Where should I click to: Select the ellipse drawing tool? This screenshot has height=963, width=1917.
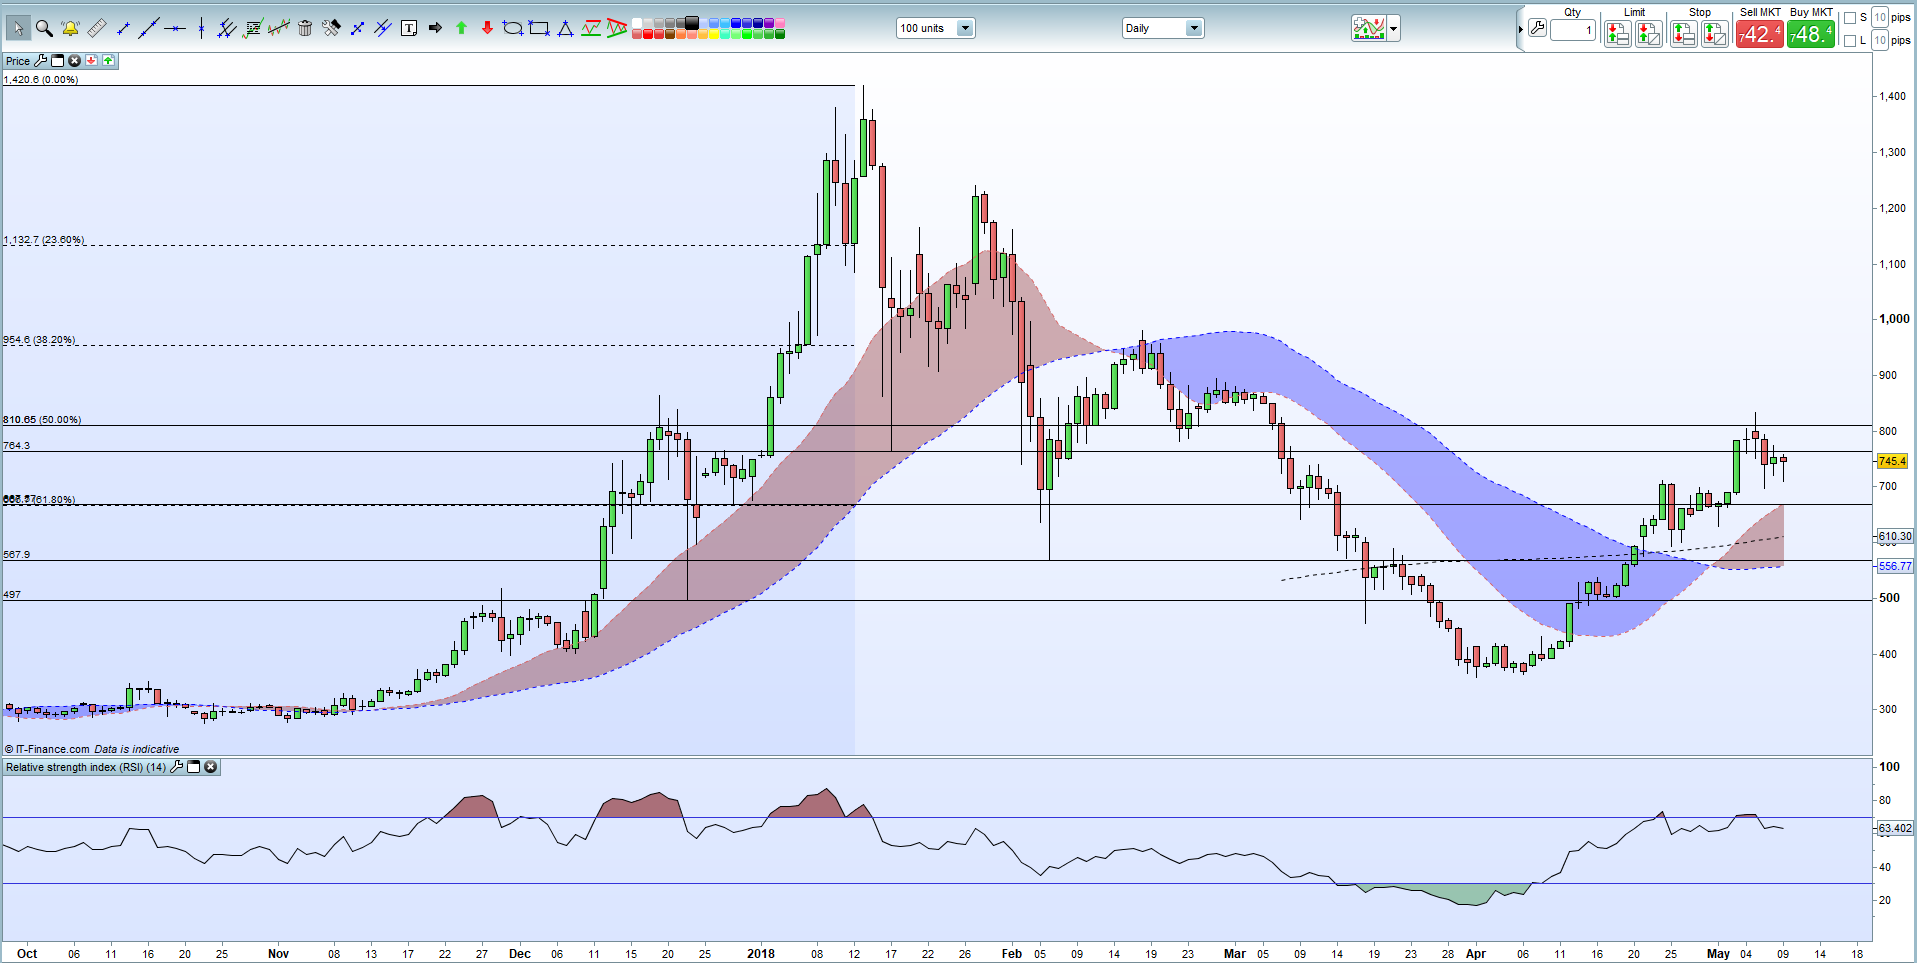pos(513,28)
